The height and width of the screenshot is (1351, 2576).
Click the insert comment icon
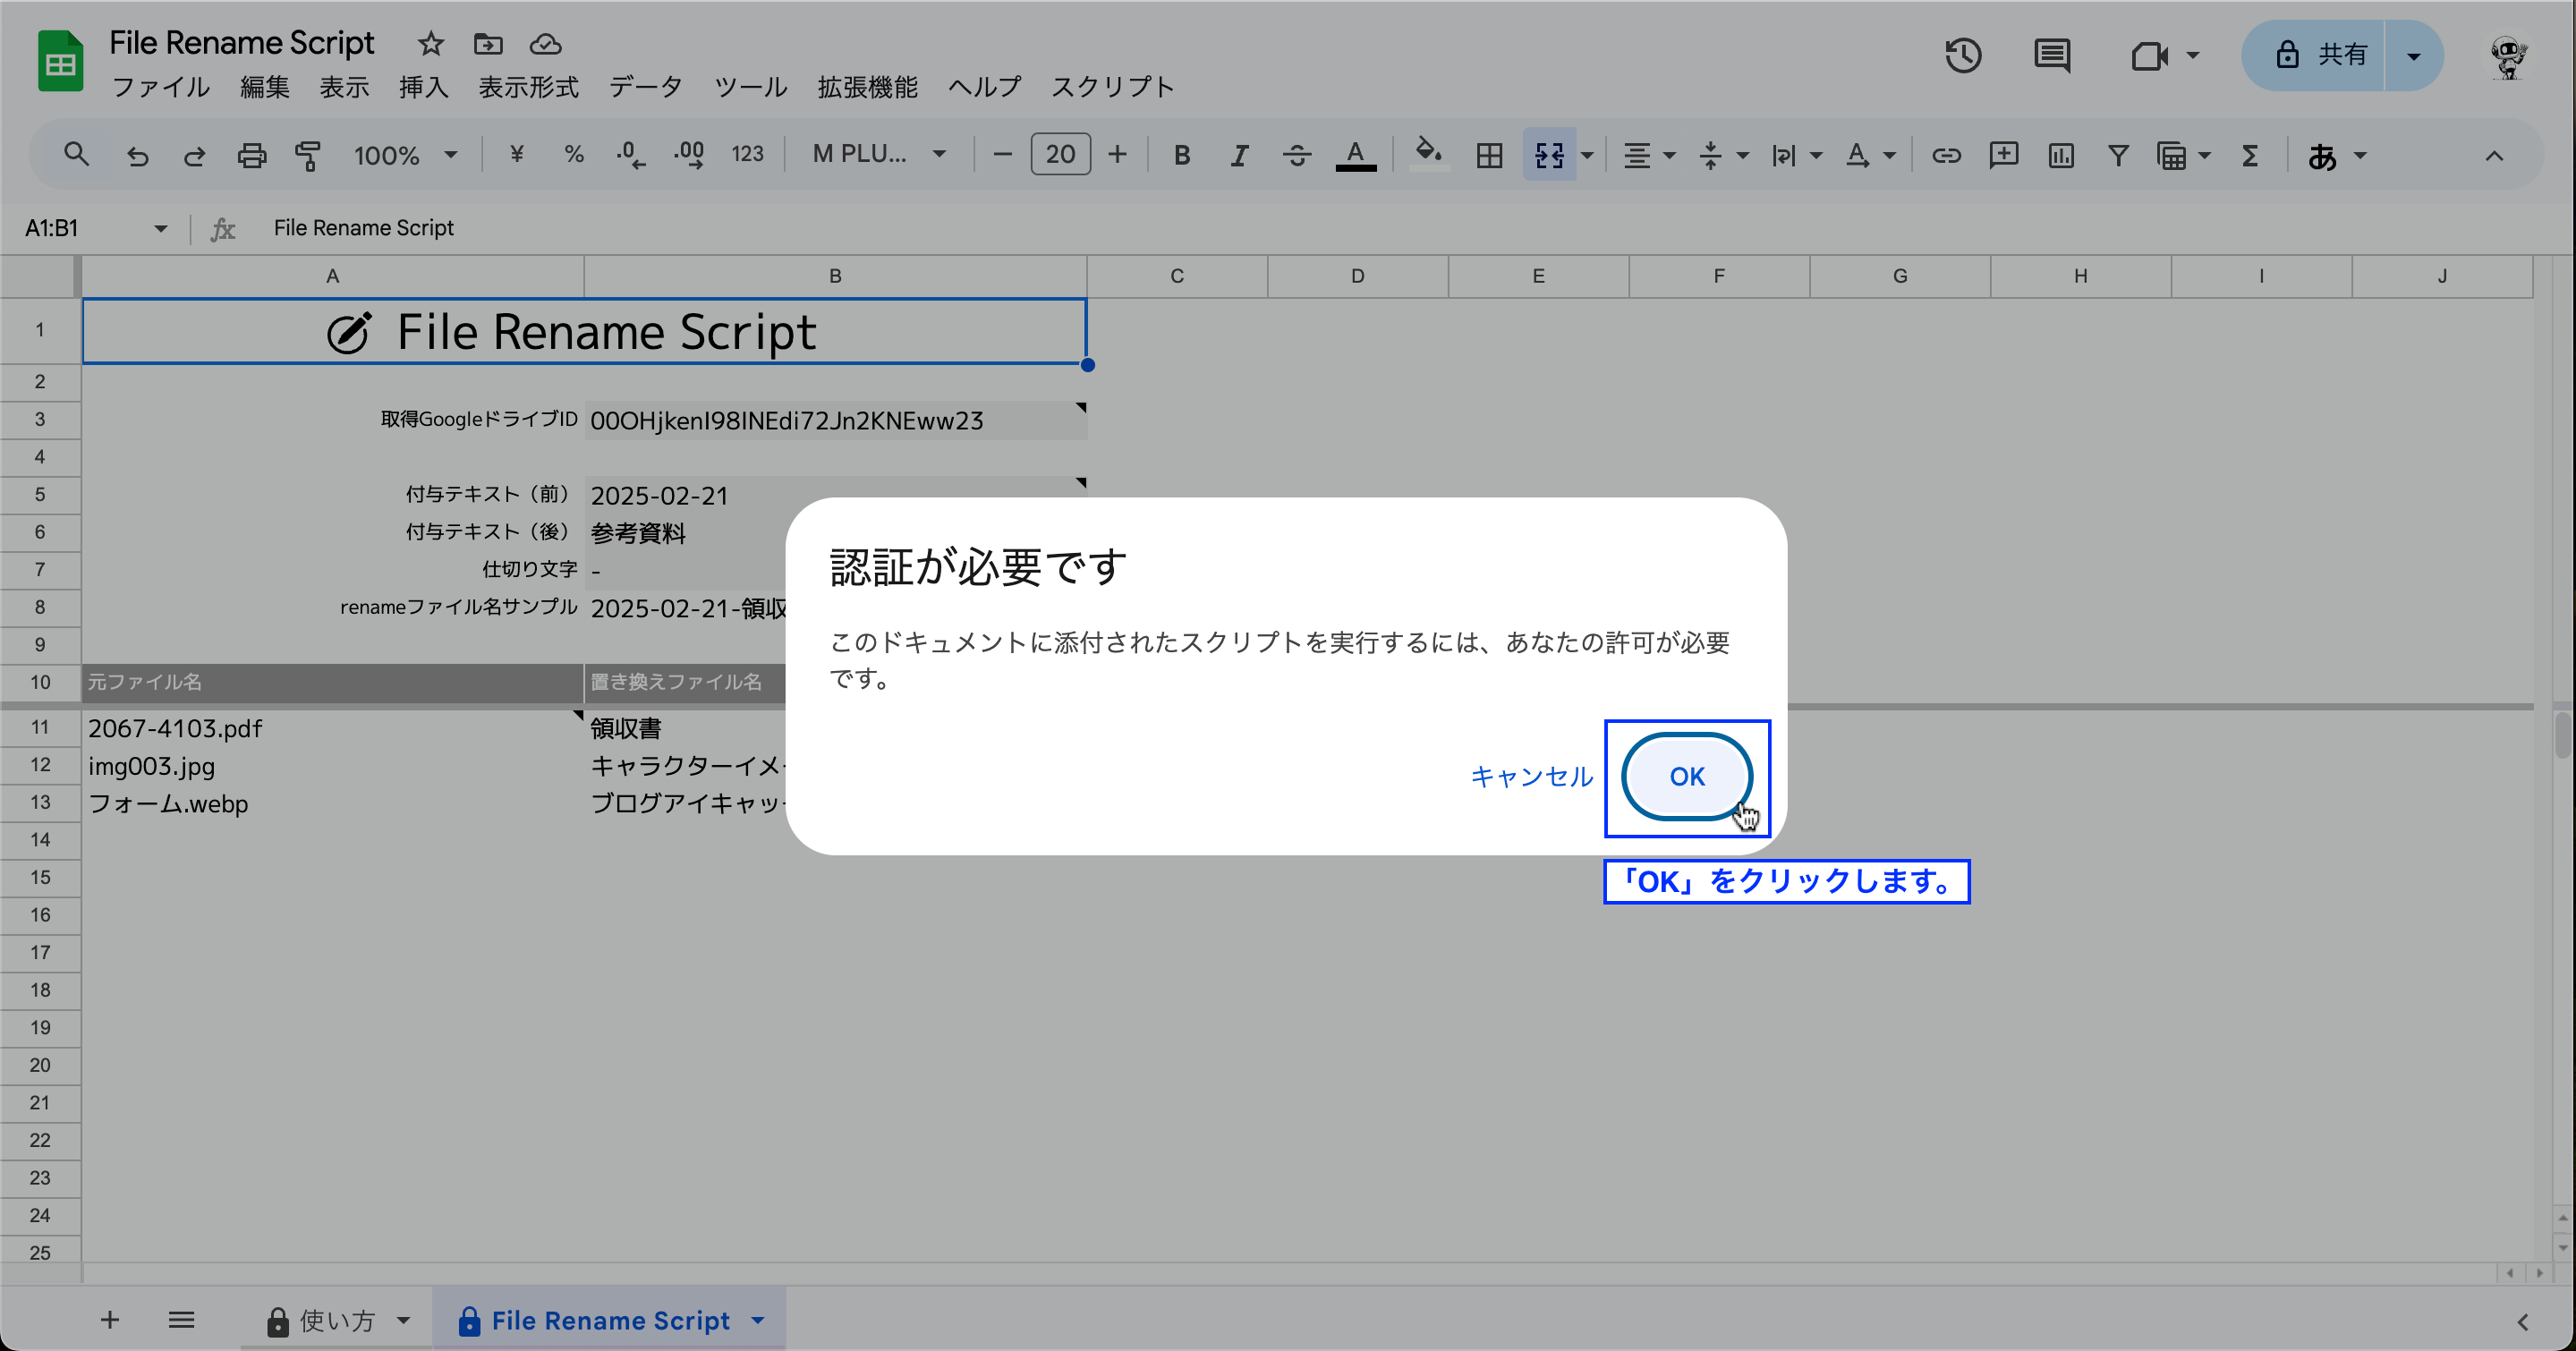tap(2003, 155)
